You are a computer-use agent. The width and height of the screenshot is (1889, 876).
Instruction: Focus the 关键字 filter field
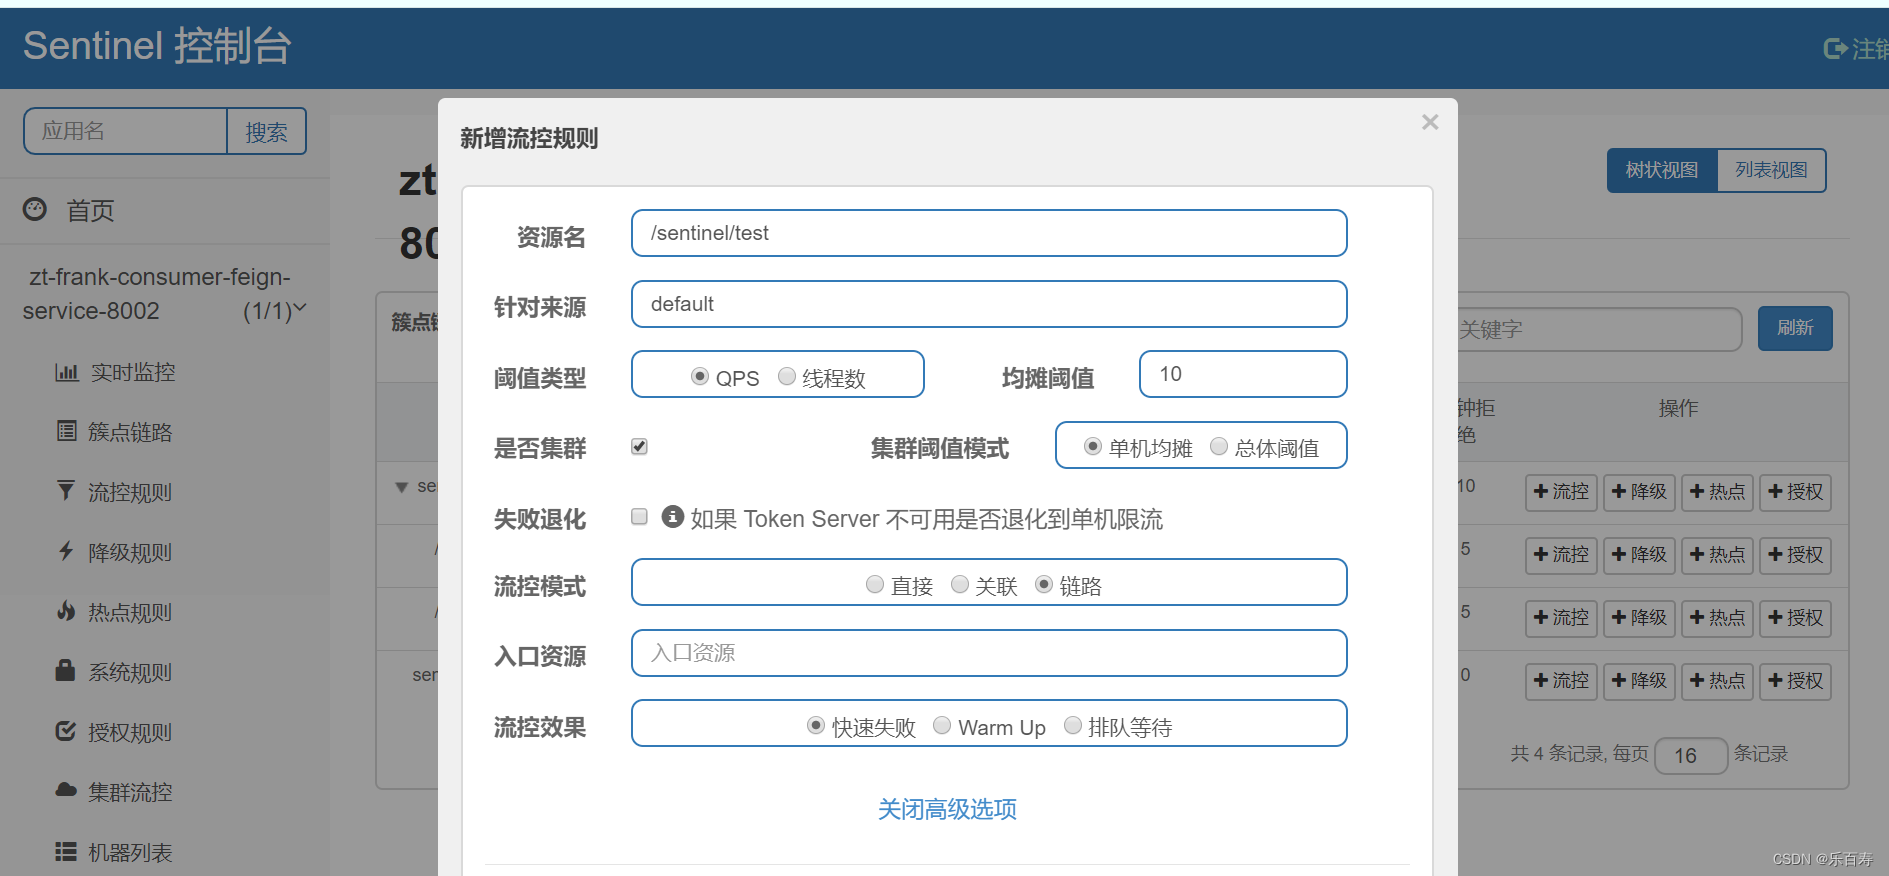[x=1598, y=329]
